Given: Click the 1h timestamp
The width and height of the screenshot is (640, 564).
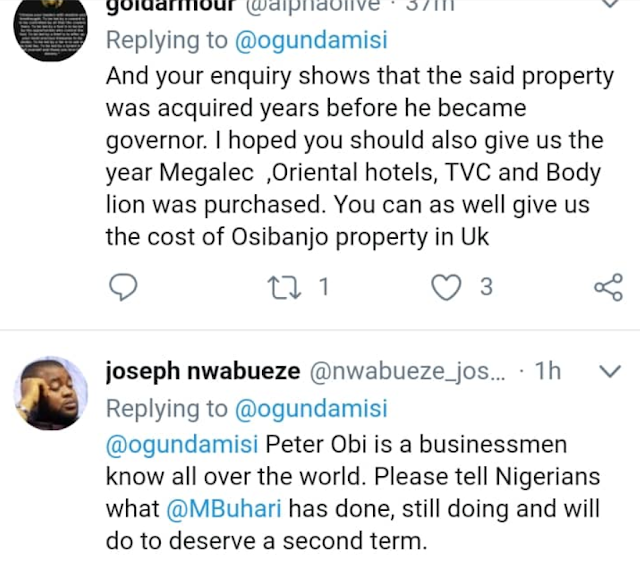Looking at the screenshot, I should [x=548, y=372].
